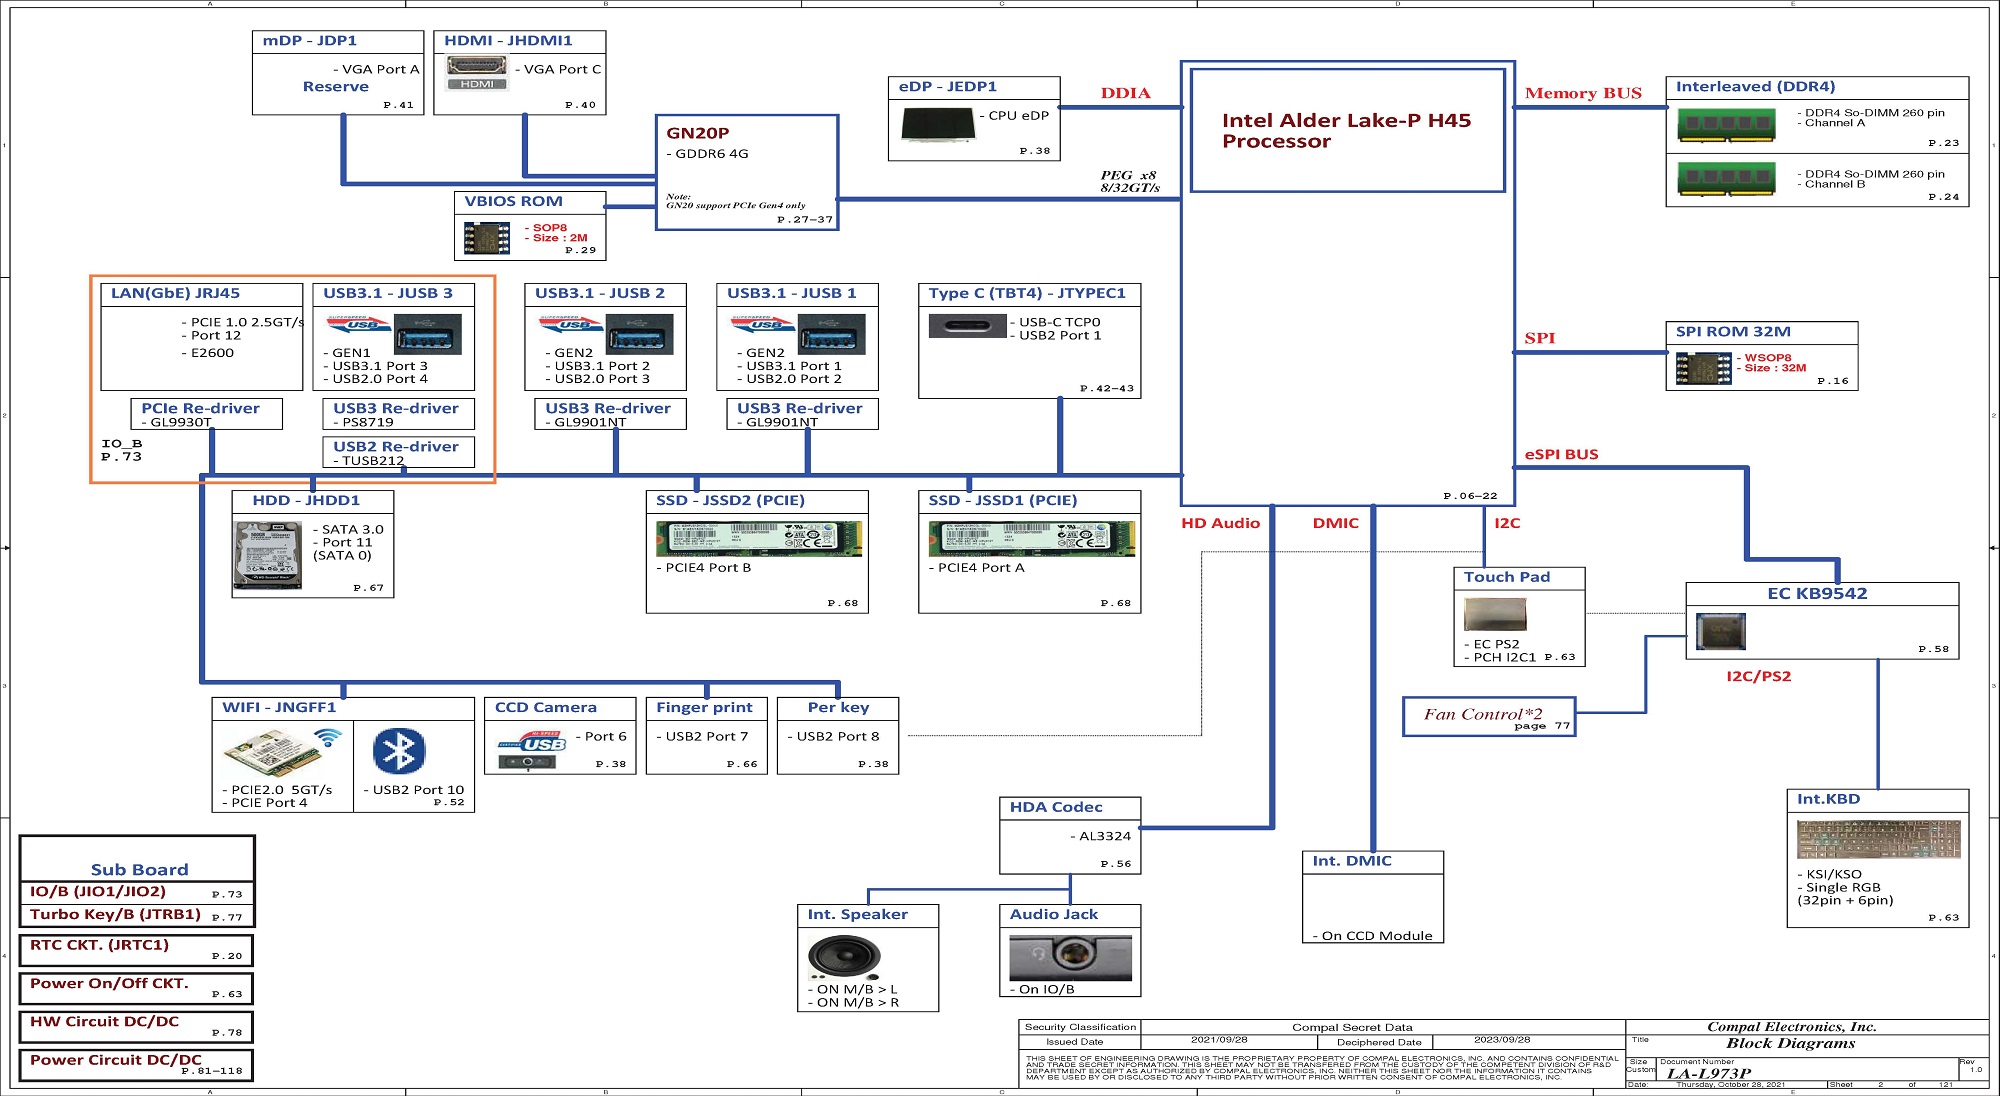The width and height of the screenshot is (2000, 1096).
Task: Click the SPI ROM WSOP8 chip image
Action: pyautogui.click(x=1703, y=369)
